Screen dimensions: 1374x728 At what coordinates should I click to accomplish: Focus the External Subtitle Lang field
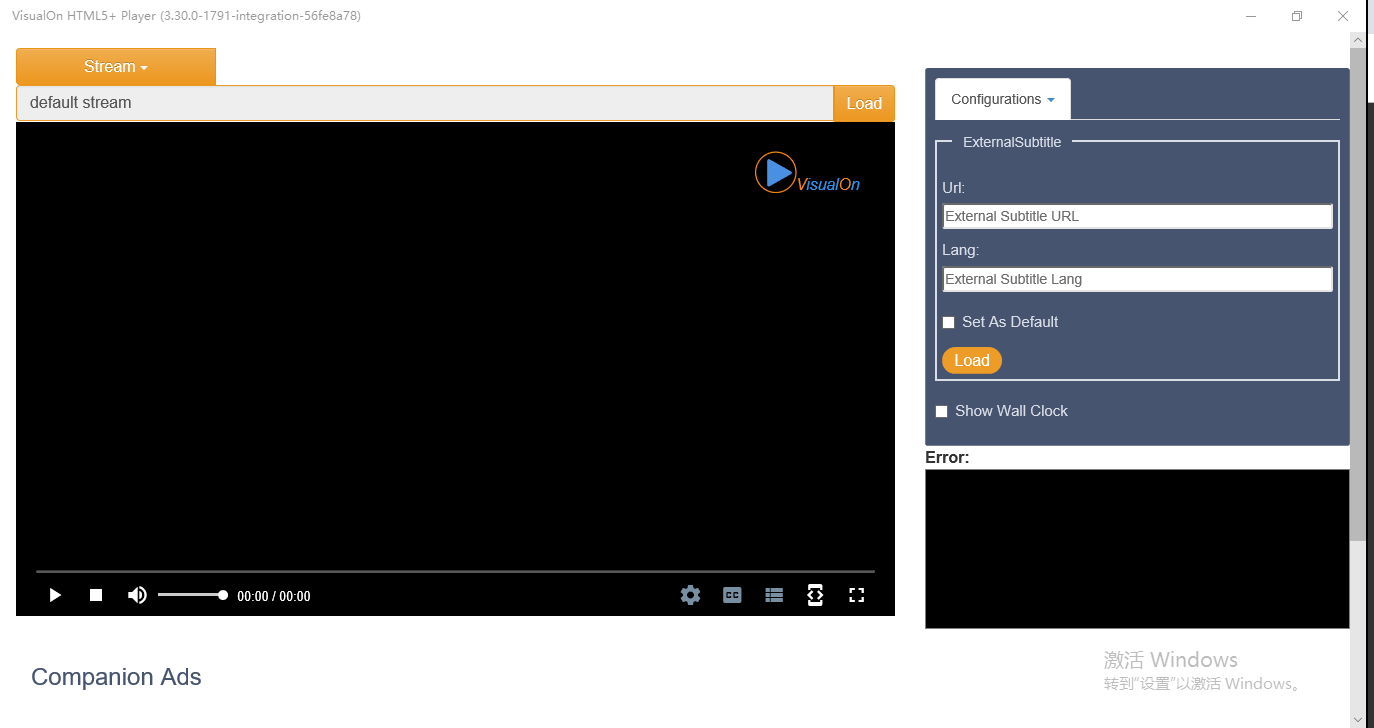pos(1138,279)
